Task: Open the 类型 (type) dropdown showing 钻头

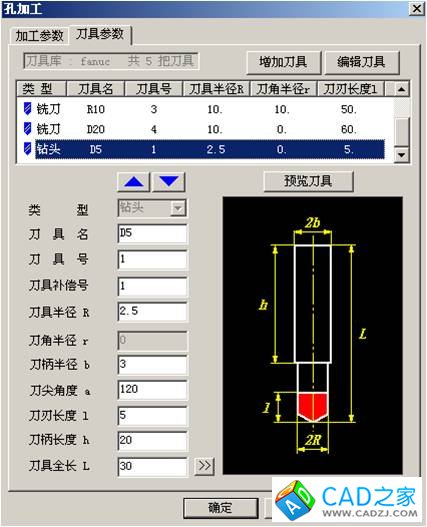Action: tap(152, 208)
